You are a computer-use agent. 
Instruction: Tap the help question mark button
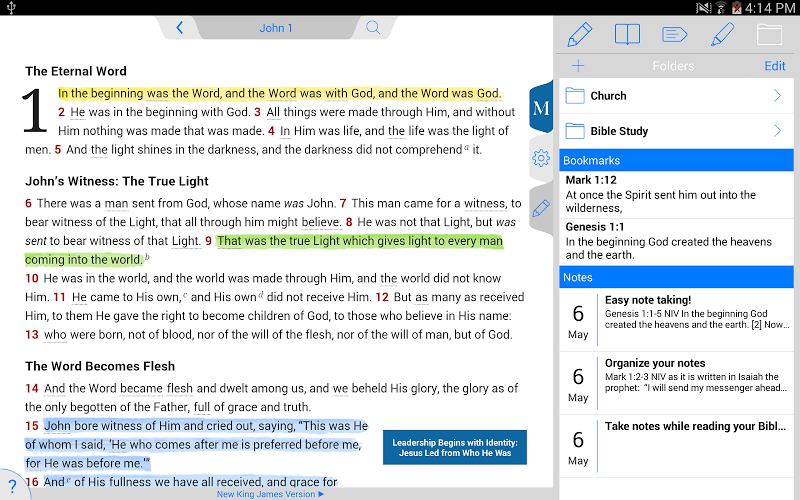coord(13,486)
